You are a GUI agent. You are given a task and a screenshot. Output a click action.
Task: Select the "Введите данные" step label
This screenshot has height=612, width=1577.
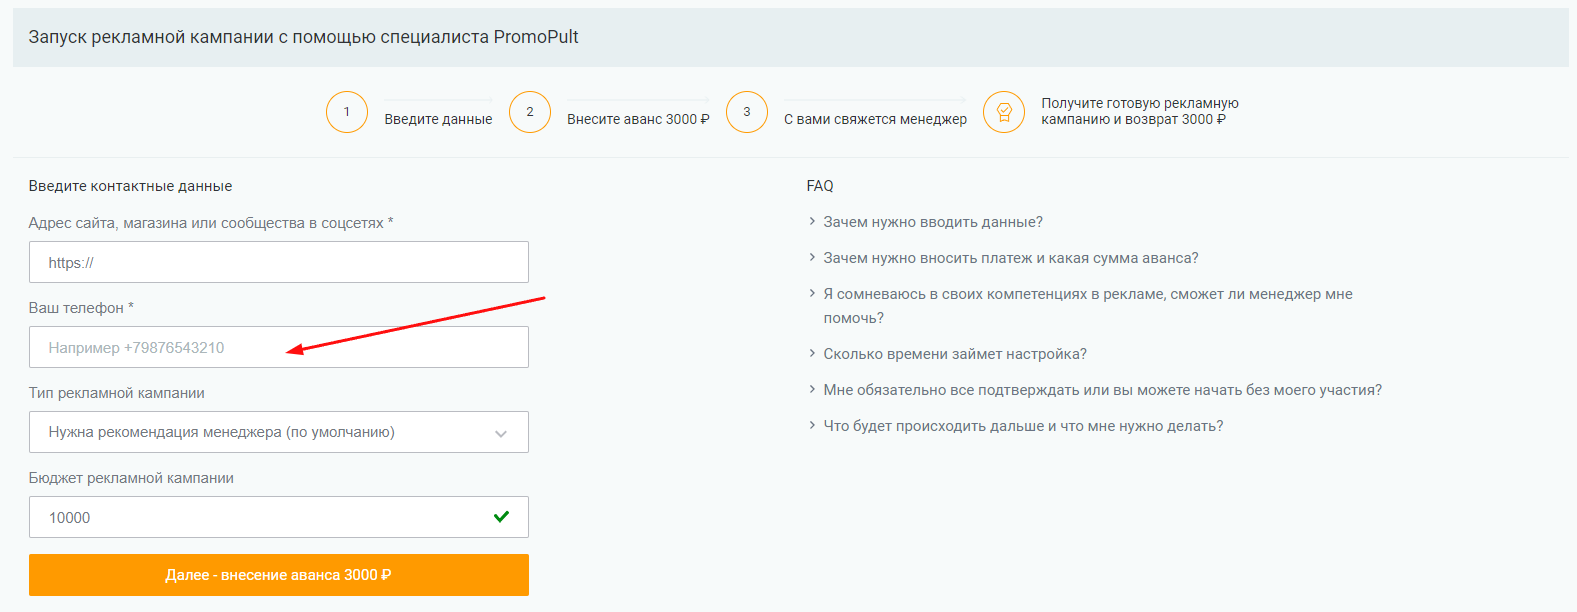pos(437,117)
